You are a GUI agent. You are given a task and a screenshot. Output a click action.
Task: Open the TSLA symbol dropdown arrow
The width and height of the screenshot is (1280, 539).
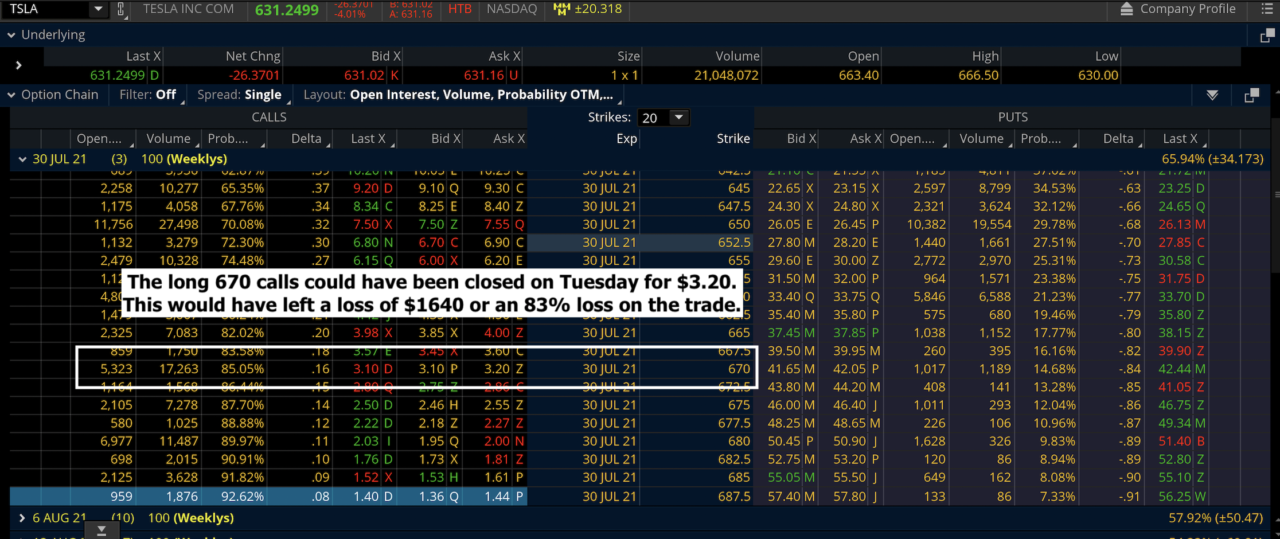pyautogui.click(x=97, y=9)
